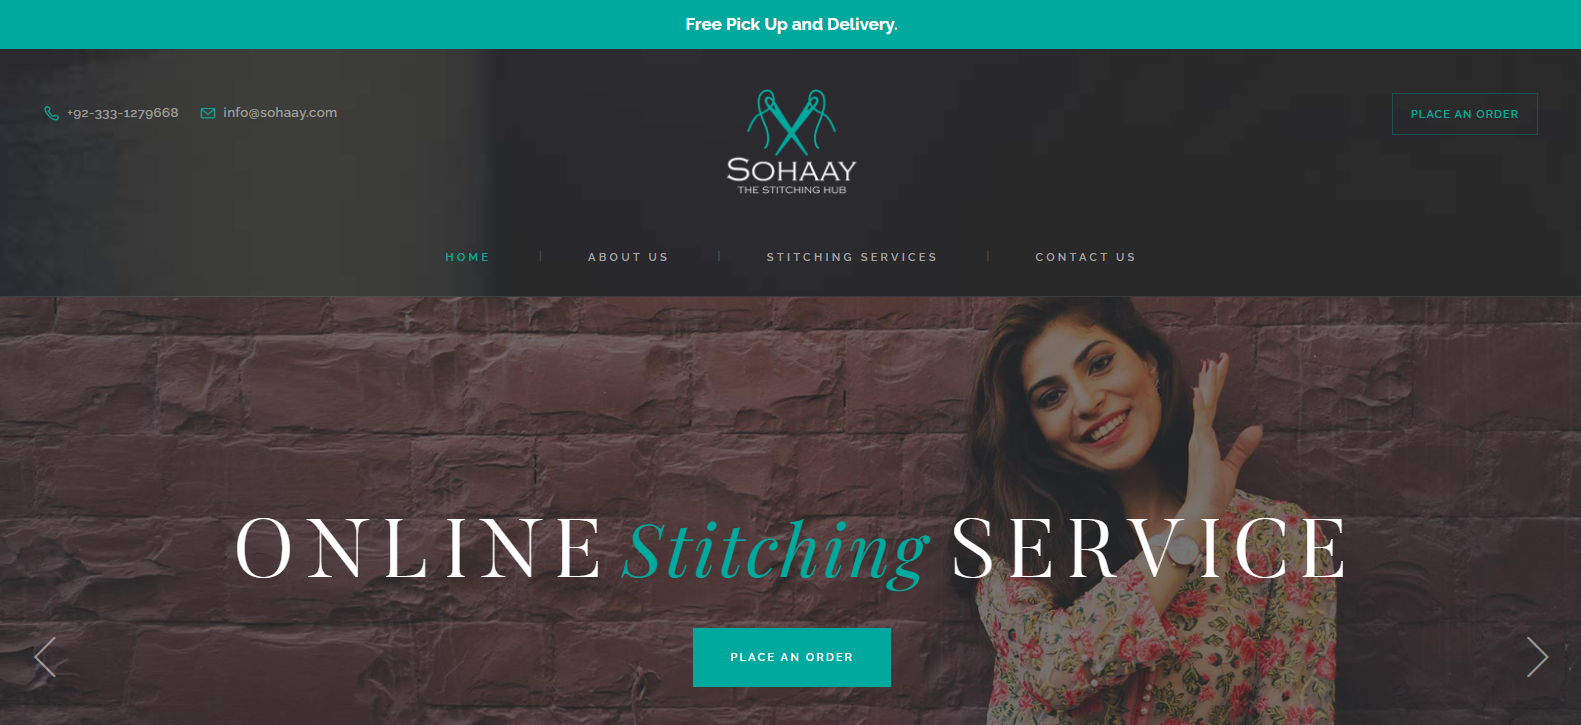Open the info@sohaay.com email link
The image size is (1581, 725).
coord(280,113)
